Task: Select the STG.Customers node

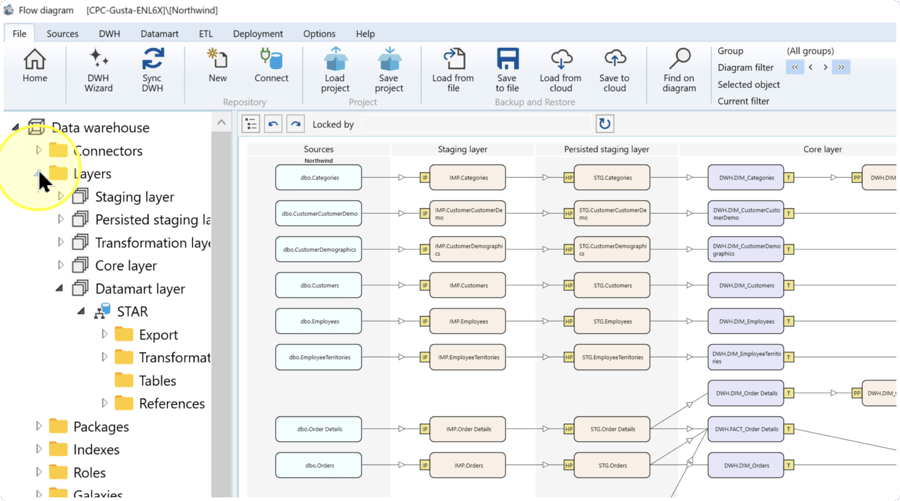Action: (x=612, y=285)
